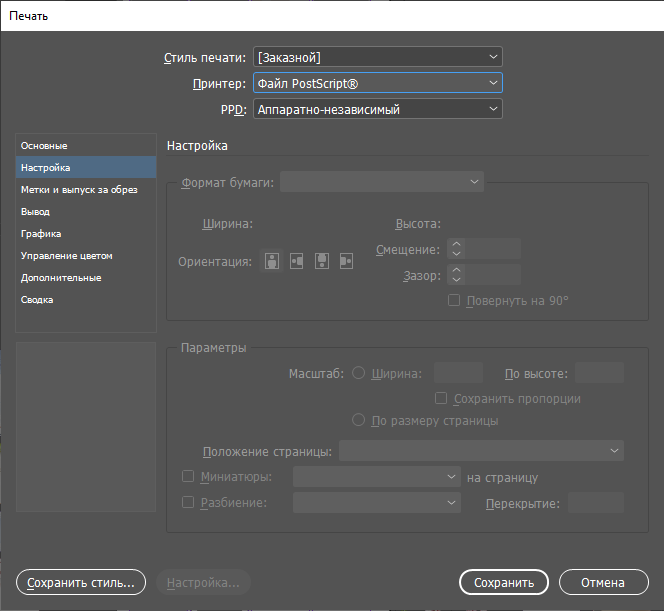Image resolution: width=664 pixels, height=612 pixels.
Task: Select По размеру страницы radio button
Action: [x=358, y=420]
